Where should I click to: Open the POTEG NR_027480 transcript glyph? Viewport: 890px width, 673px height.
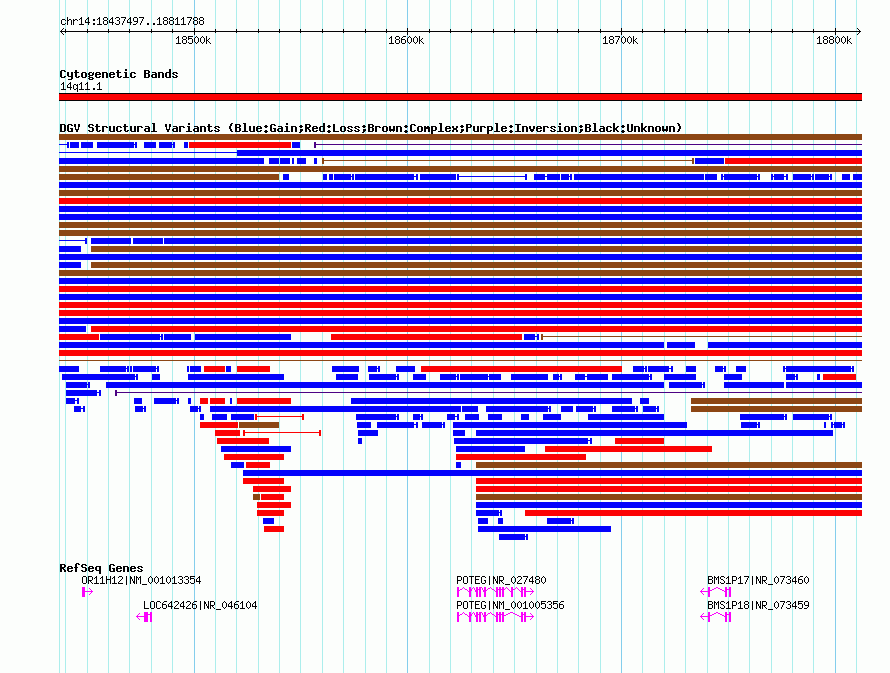[x=495, y=592]
